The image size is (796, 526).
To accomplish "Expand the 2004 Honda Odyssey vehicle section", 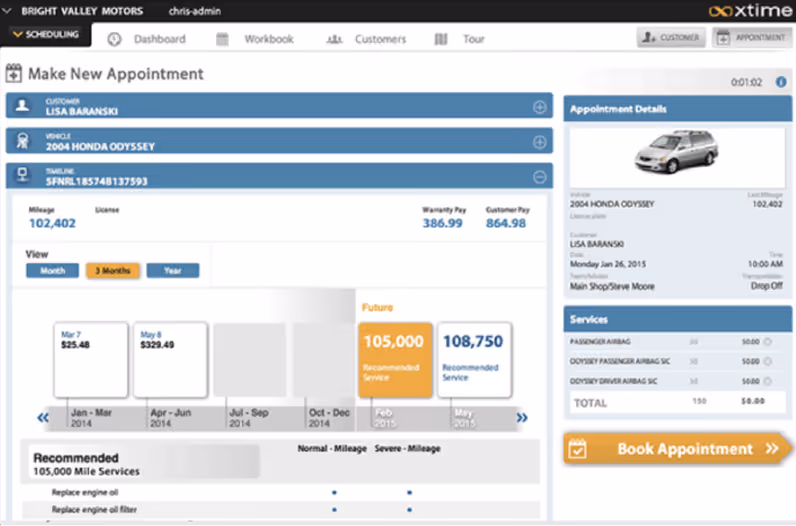I will click(x=540, y=142).
